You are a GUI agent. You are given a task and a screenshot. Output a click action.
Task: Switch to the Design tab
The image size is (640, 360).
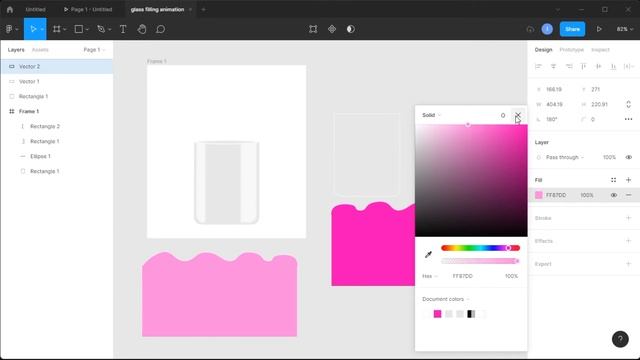(543, 50)
